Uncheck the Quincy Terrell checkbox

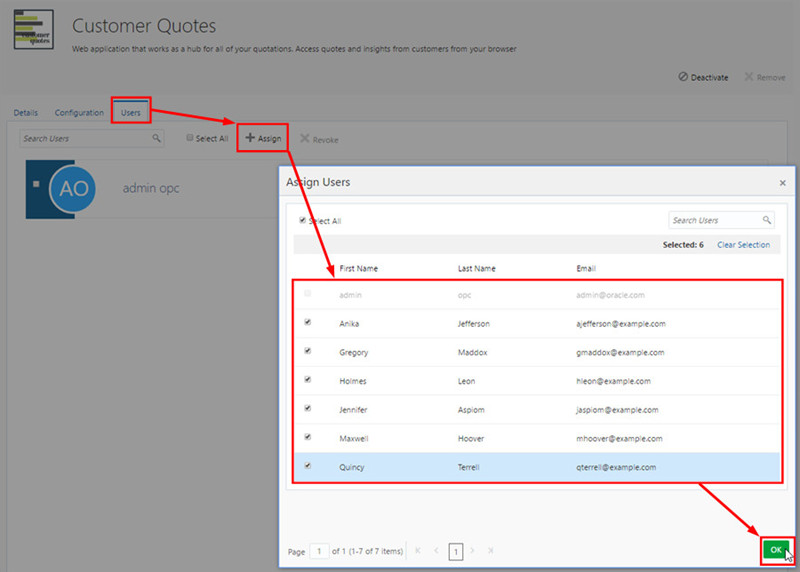pos(308,465)
